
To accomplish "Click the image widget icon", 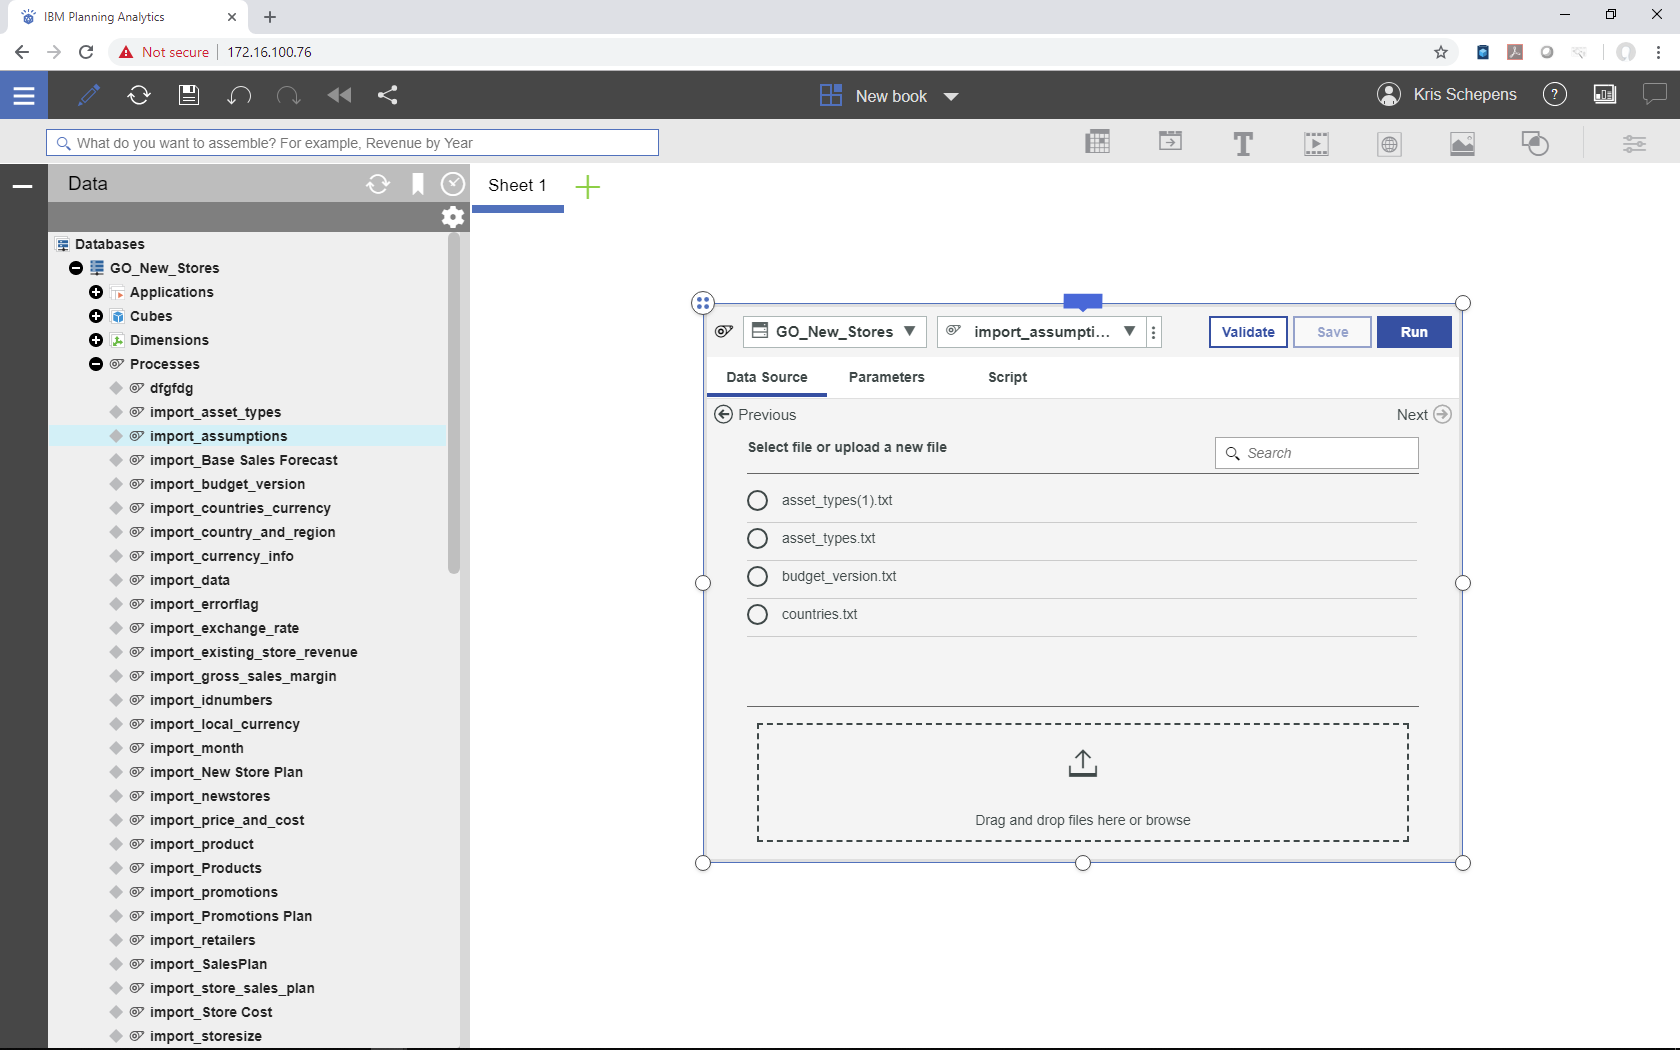I will (x=1462, y=144).
